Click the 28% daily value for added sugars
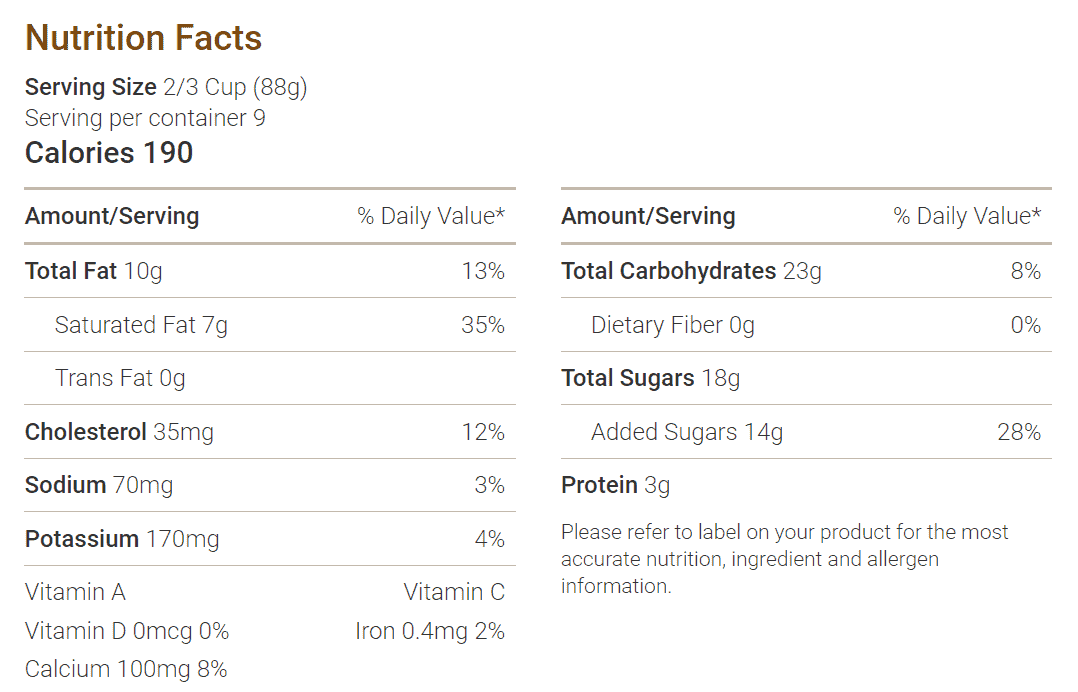The image size is (1078, 692). (1019, 432)
